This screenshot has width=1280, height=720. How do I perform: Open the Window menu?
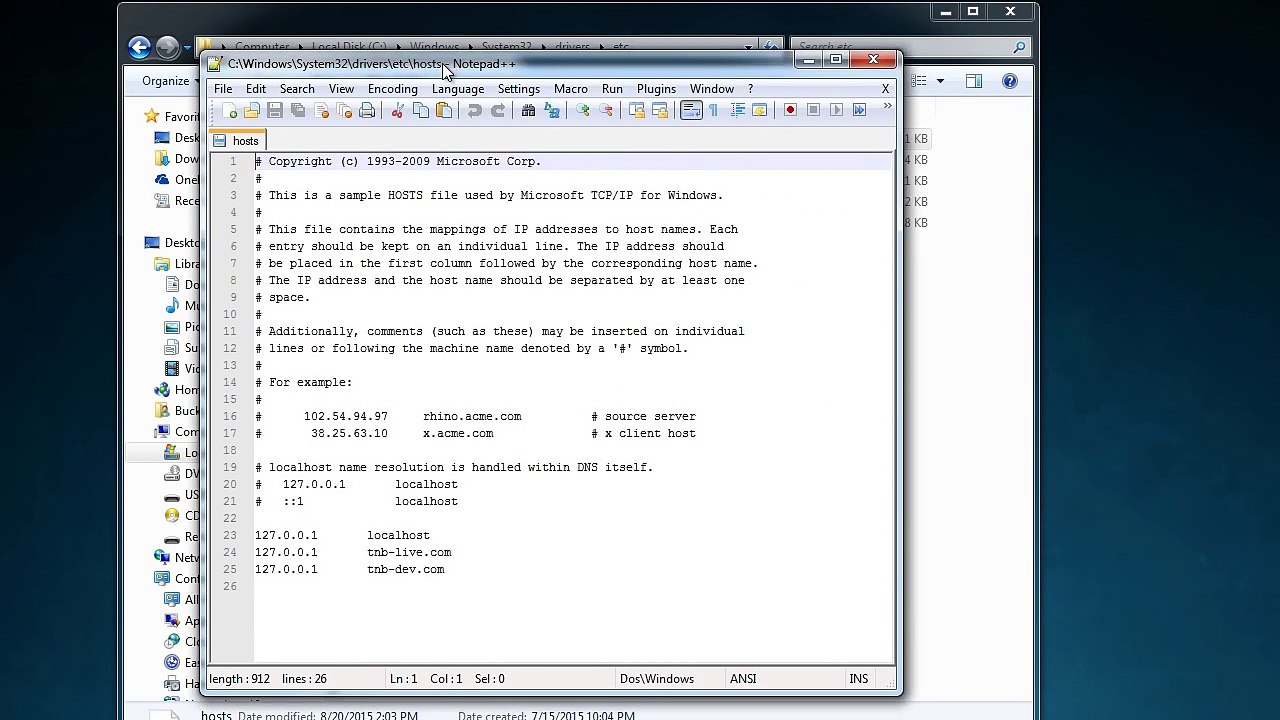pyautogui.click(x=712, y=89)
